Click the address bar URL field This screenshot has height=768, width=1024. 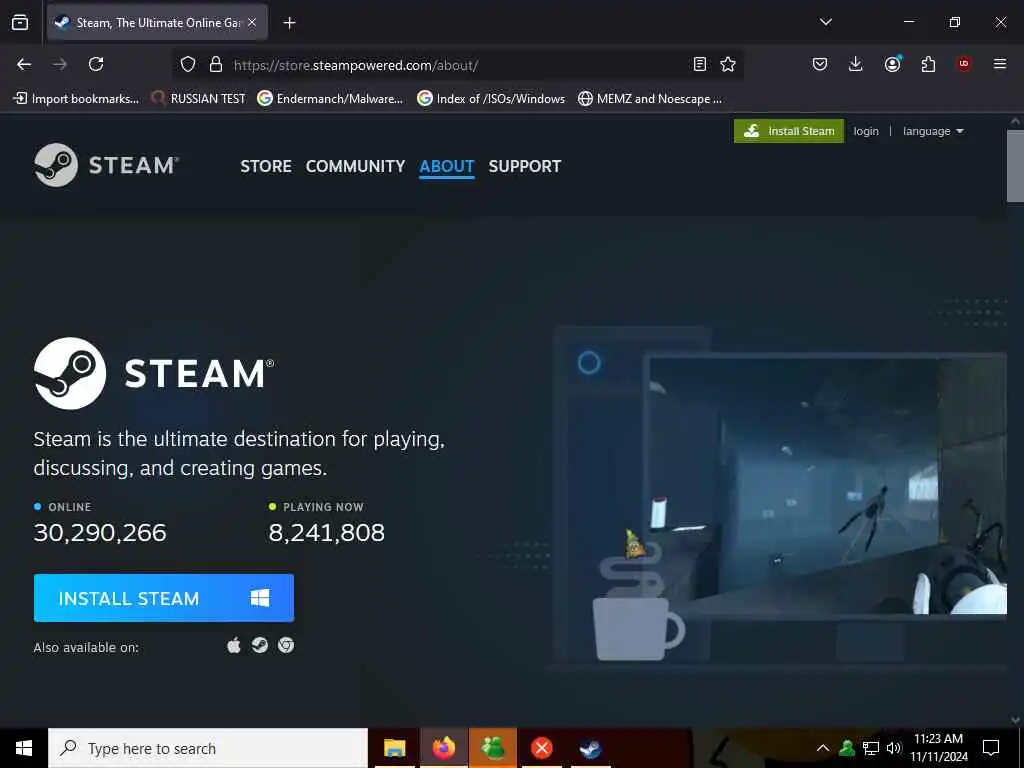tap(457, 65)
